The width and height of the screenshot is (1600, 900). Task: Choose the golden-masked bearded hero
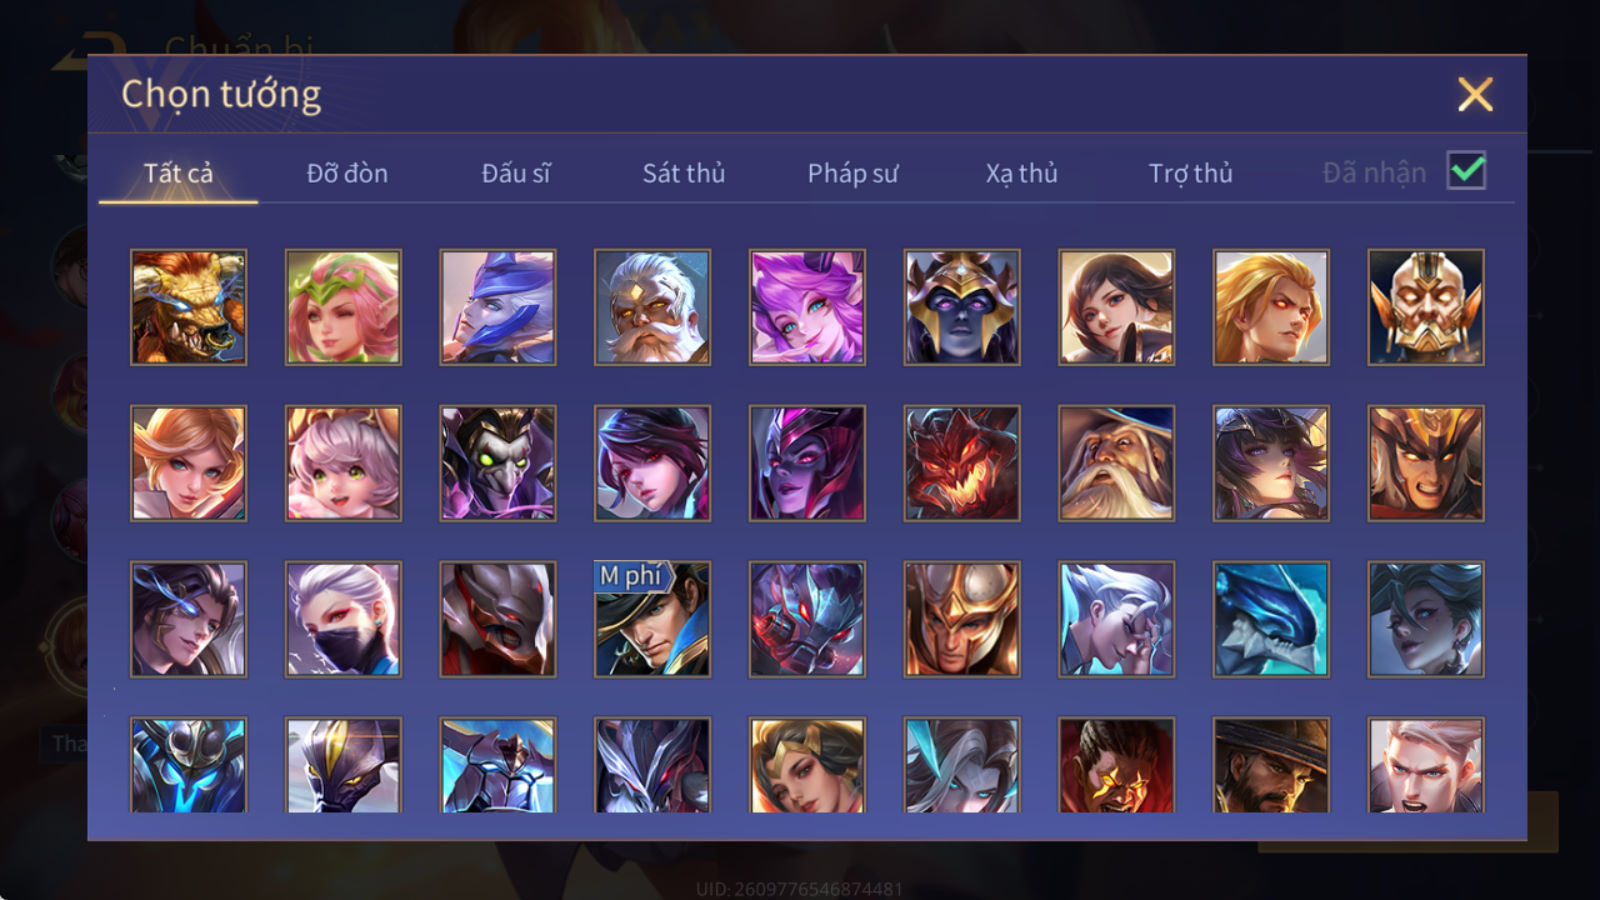coord(1426,307)
